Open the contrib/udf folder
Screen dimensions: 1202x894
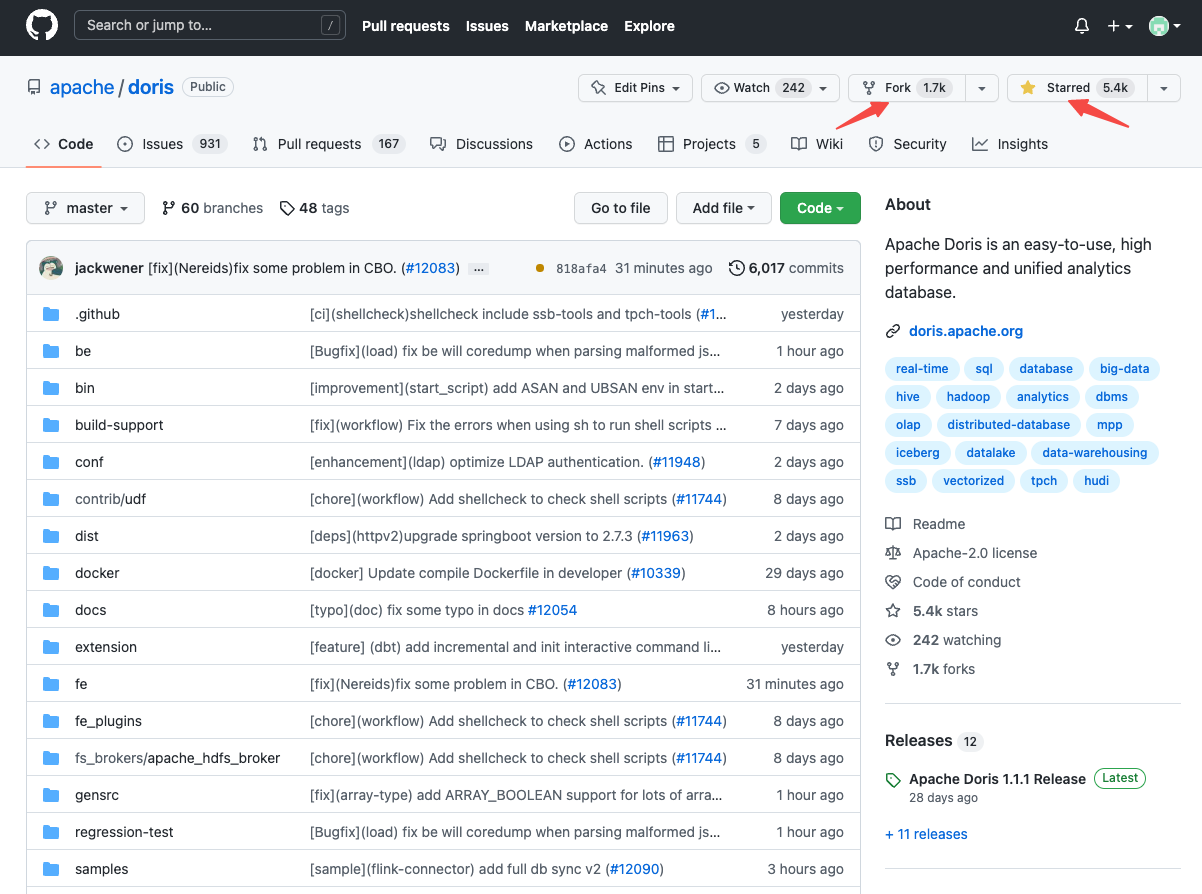pyautogui.click(x=110, y=499)
